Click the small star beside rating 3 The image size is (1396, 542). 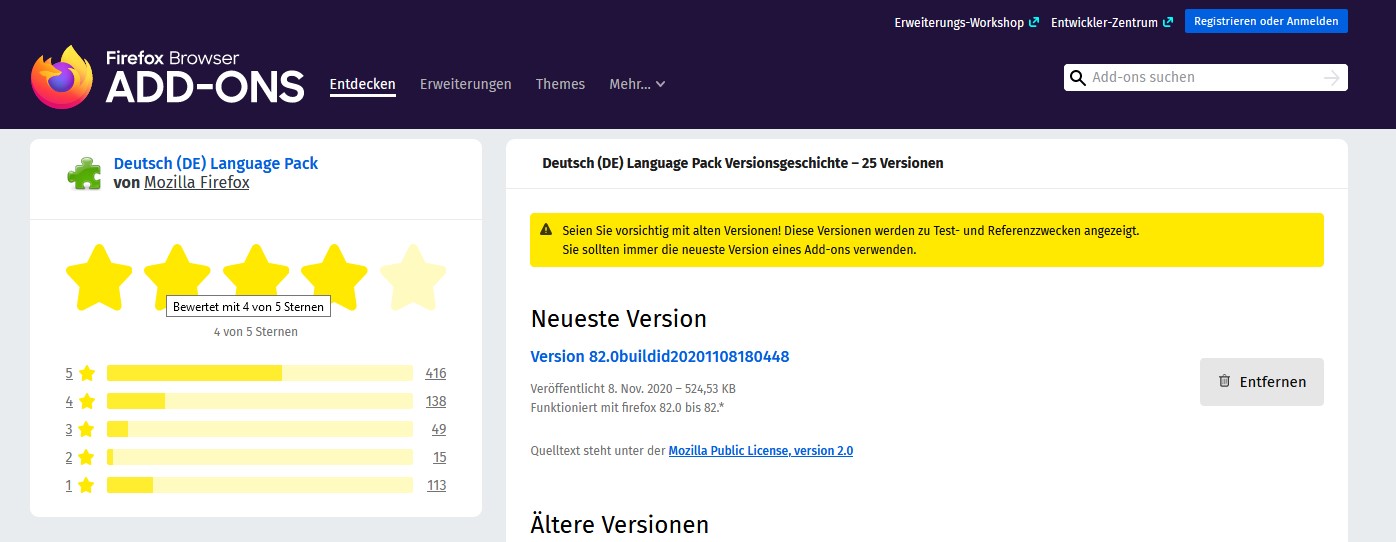coord(87,429)
